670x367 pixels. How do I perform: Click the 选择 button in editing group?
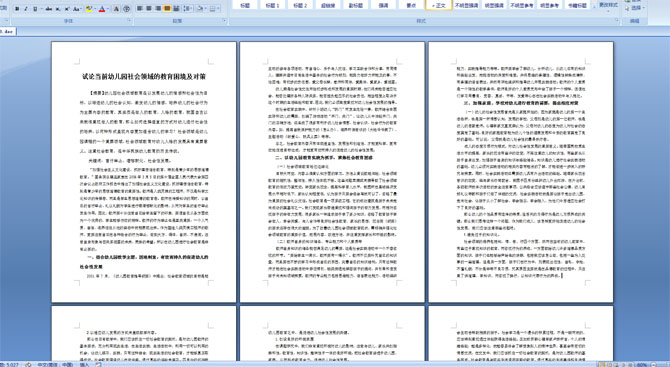coord(634,8)
